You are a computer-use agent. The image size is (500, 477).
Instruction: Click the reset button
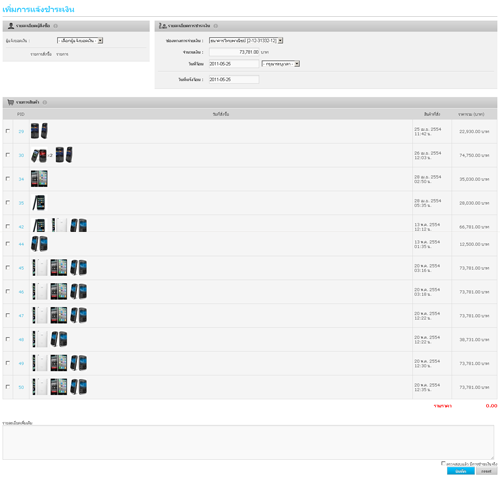(486, 471)
